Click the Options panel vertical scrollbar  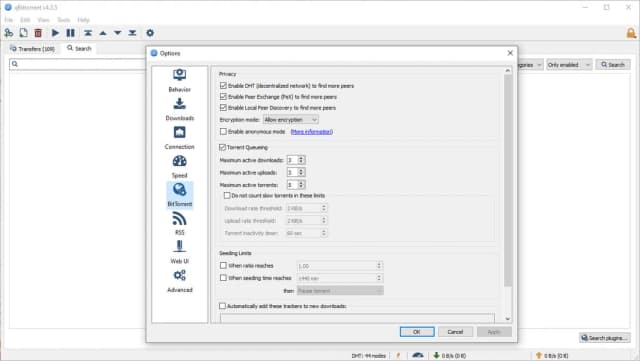[x=508, y=180]
